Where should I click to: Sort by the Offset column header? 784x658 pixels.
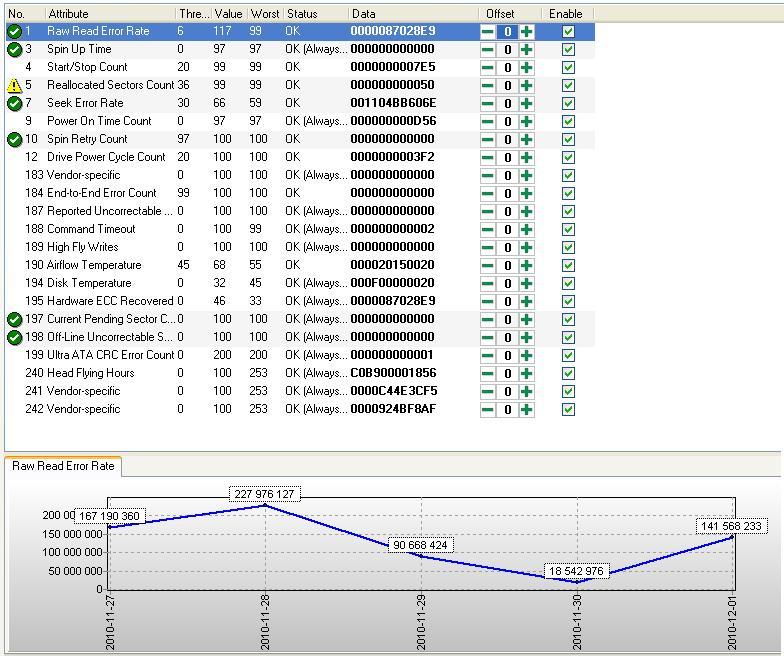click(x=510, y=14)
